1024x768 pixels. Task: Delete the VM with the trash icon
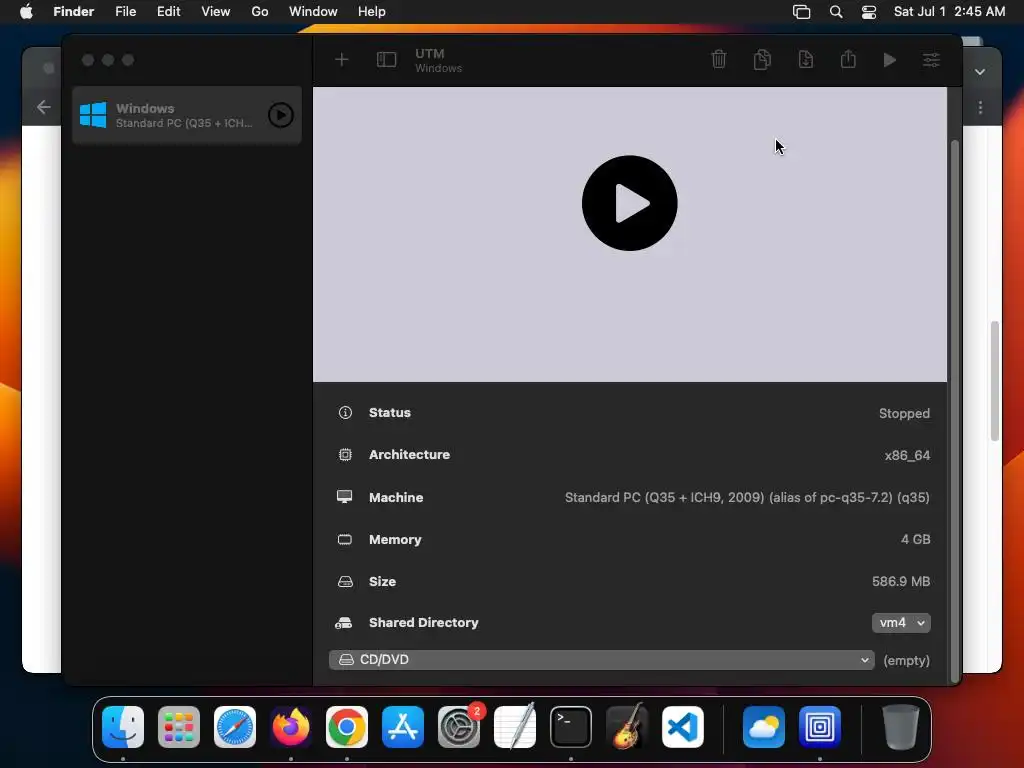tap(718, 59)
